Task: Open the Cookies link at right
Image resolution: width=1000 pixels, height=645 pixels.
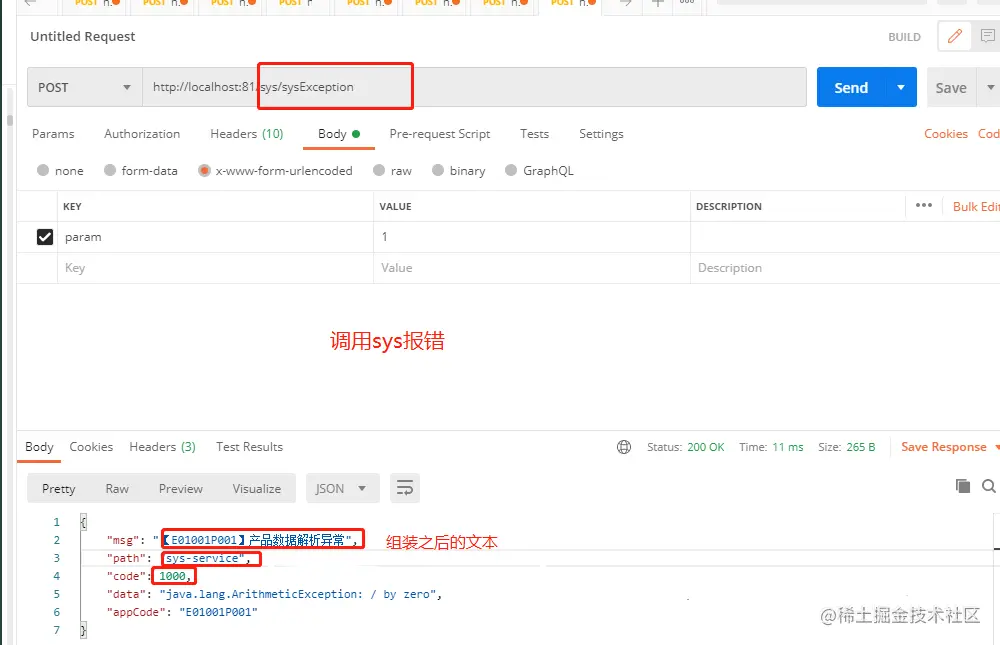Action: click(946, 134)
